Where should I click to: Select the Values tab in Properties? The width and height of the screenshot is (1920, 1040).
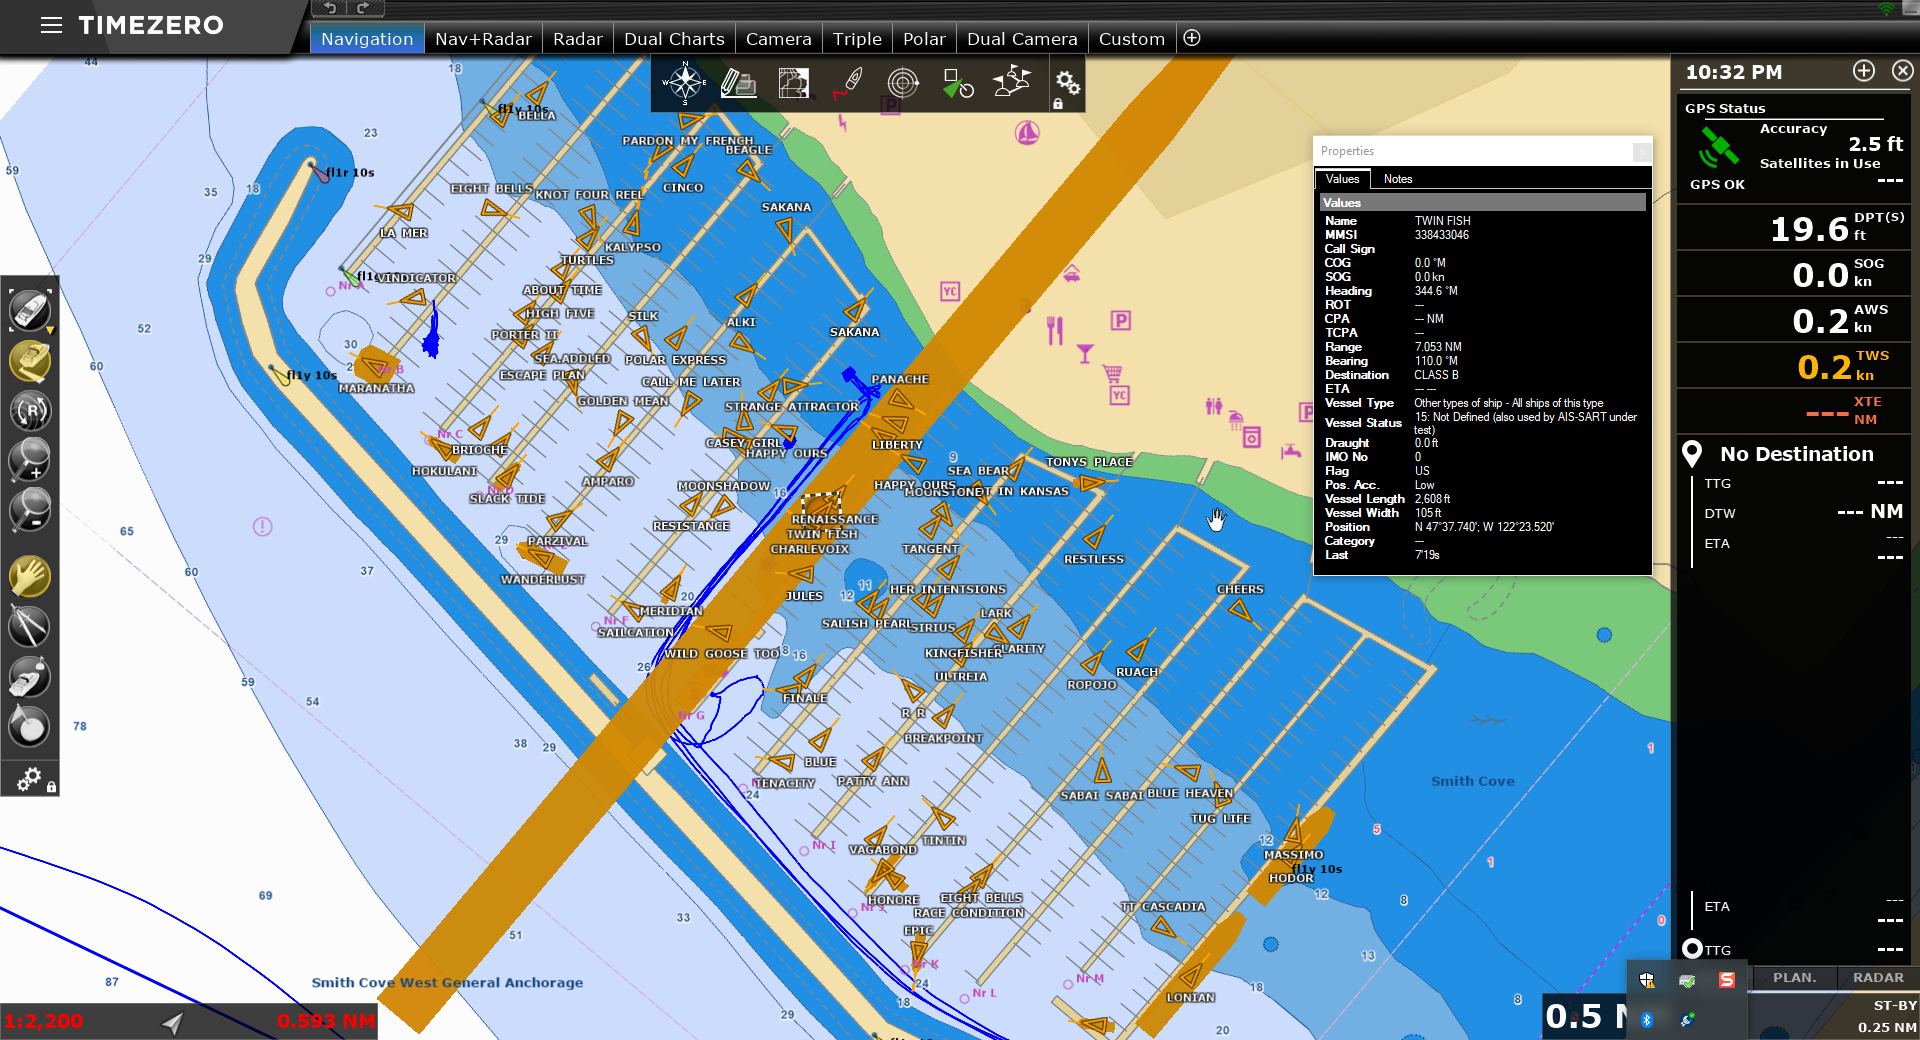(1342, 179)
